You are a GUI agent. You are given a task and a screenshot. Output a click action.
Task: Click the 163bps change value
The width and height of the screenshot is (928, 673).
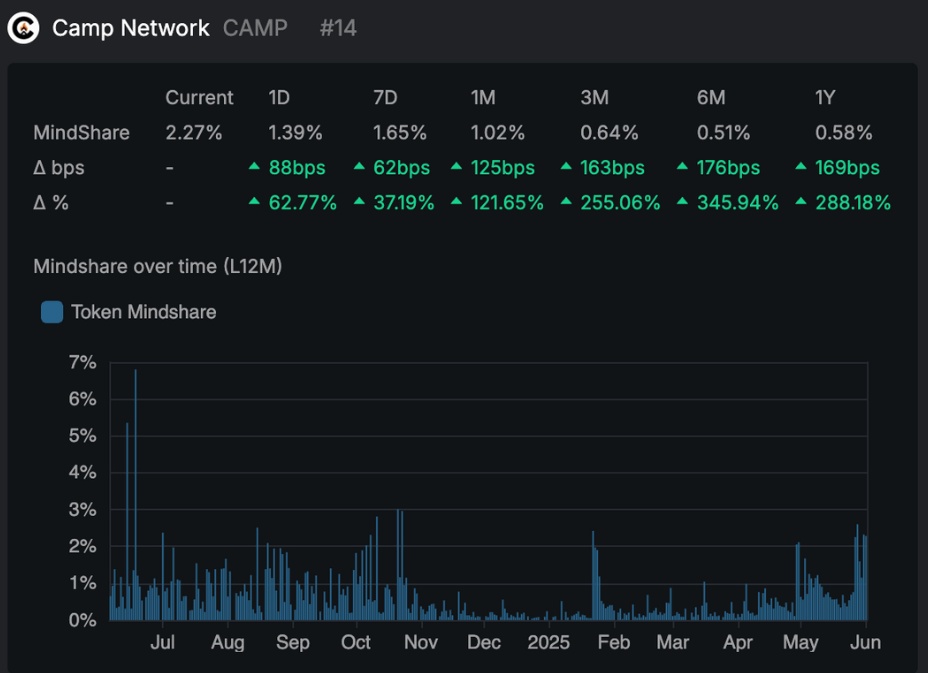click(612, 168)
